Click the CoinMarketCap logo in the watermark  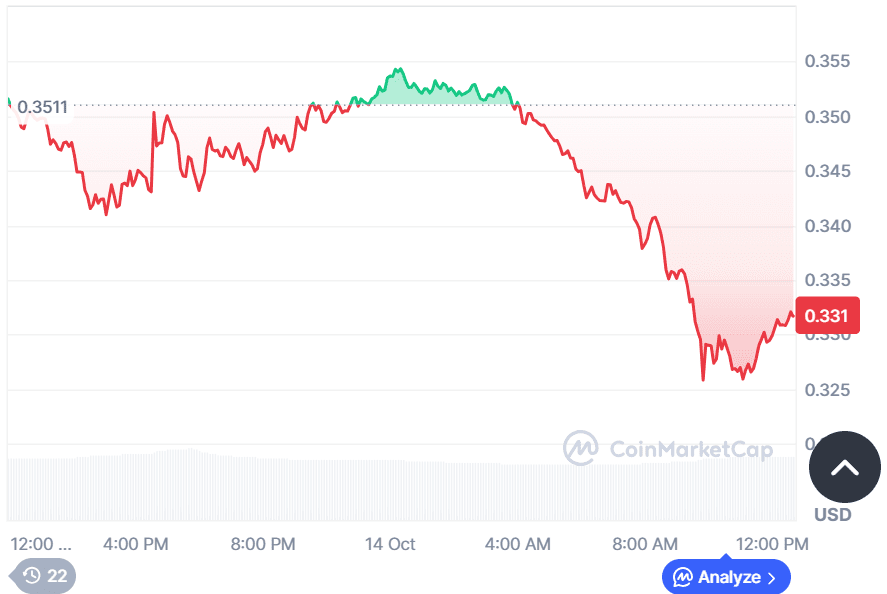tap(583, 449)
